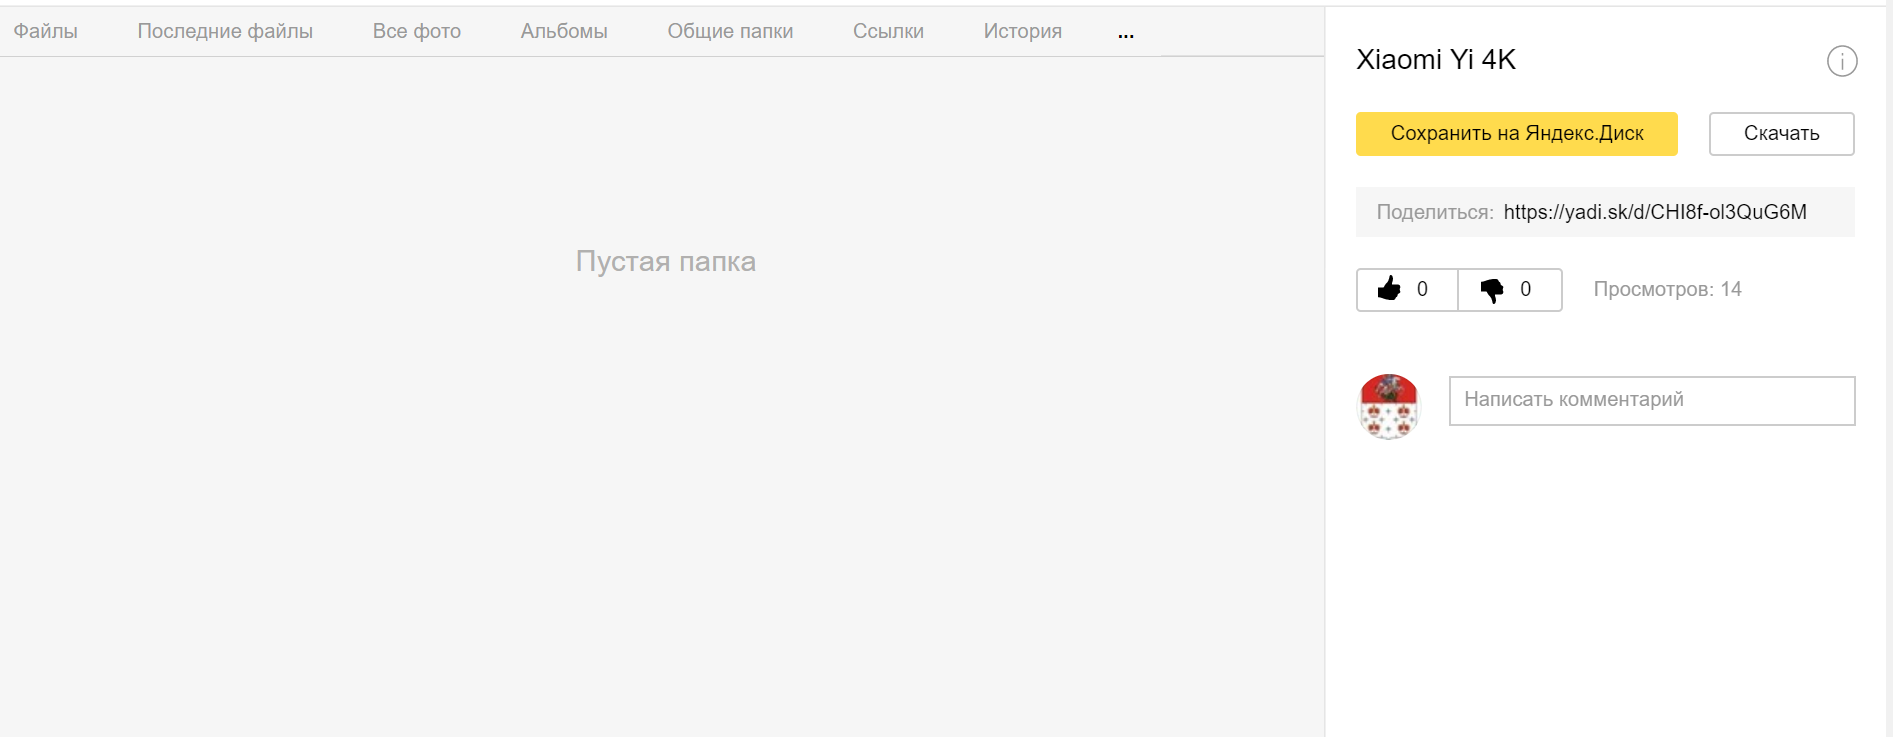This screenshot has height=737, width=1893.
Task: Select the Альбомы tab
Action: (x=564, y=31)
